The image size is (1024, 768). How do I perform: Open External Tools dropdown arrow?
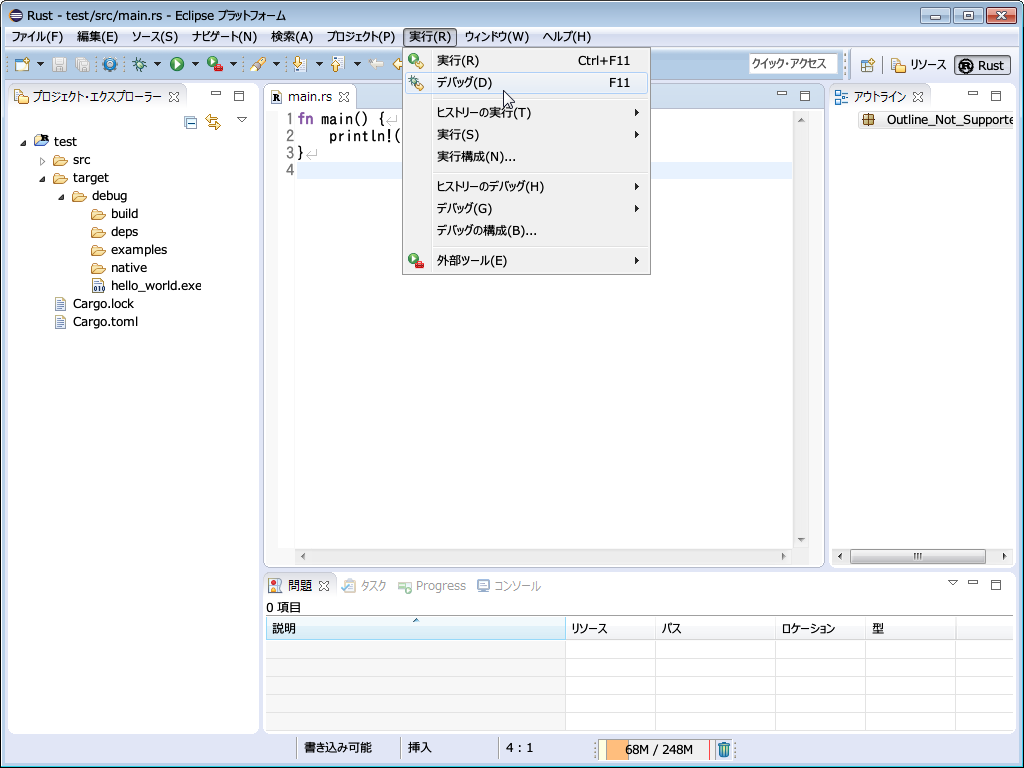[x=233, y=64]
